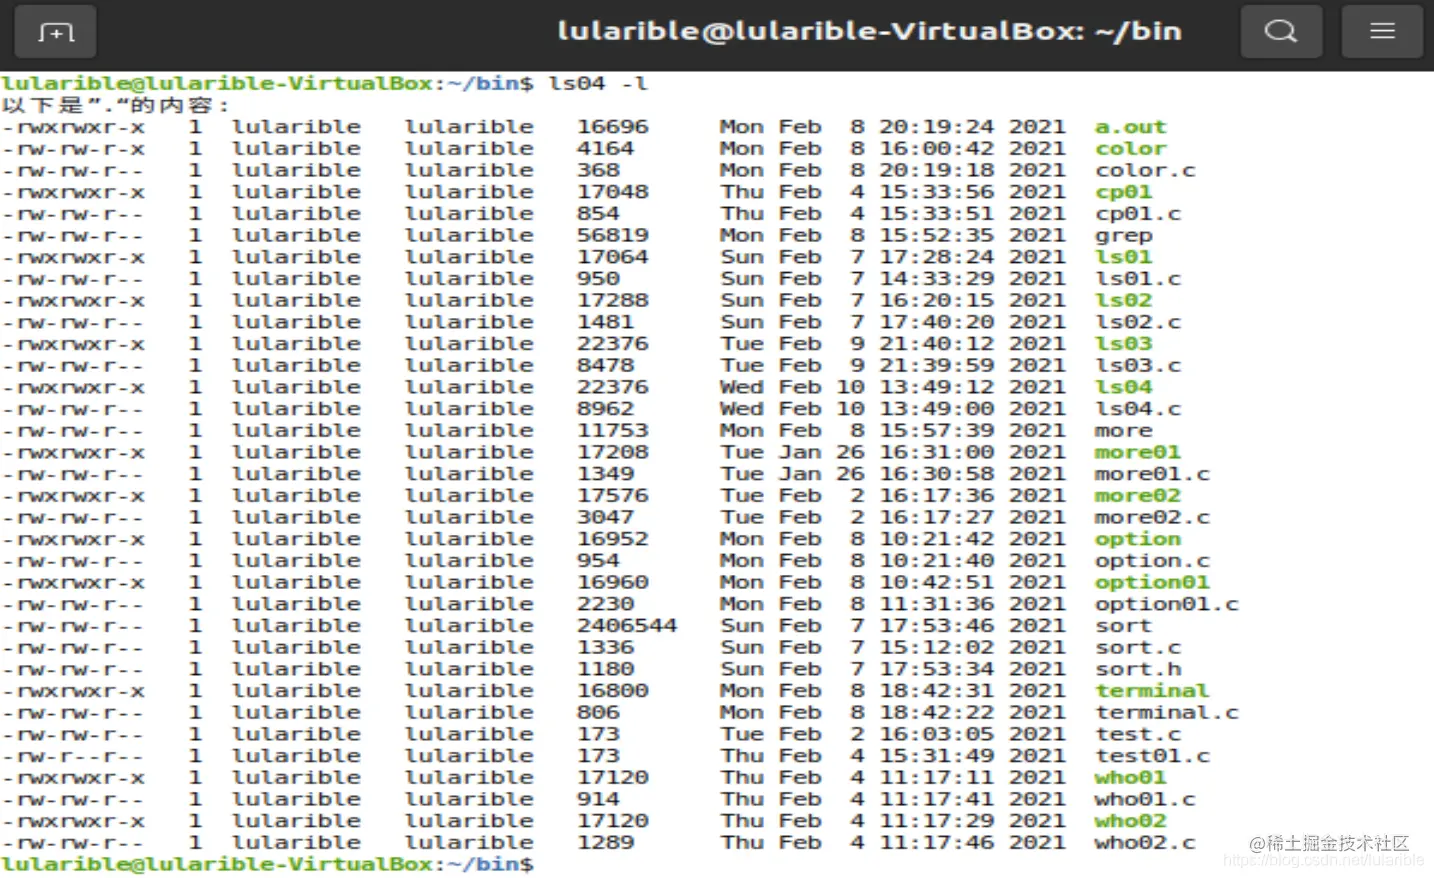
Task: Click file size 8478
Action: 606,366
